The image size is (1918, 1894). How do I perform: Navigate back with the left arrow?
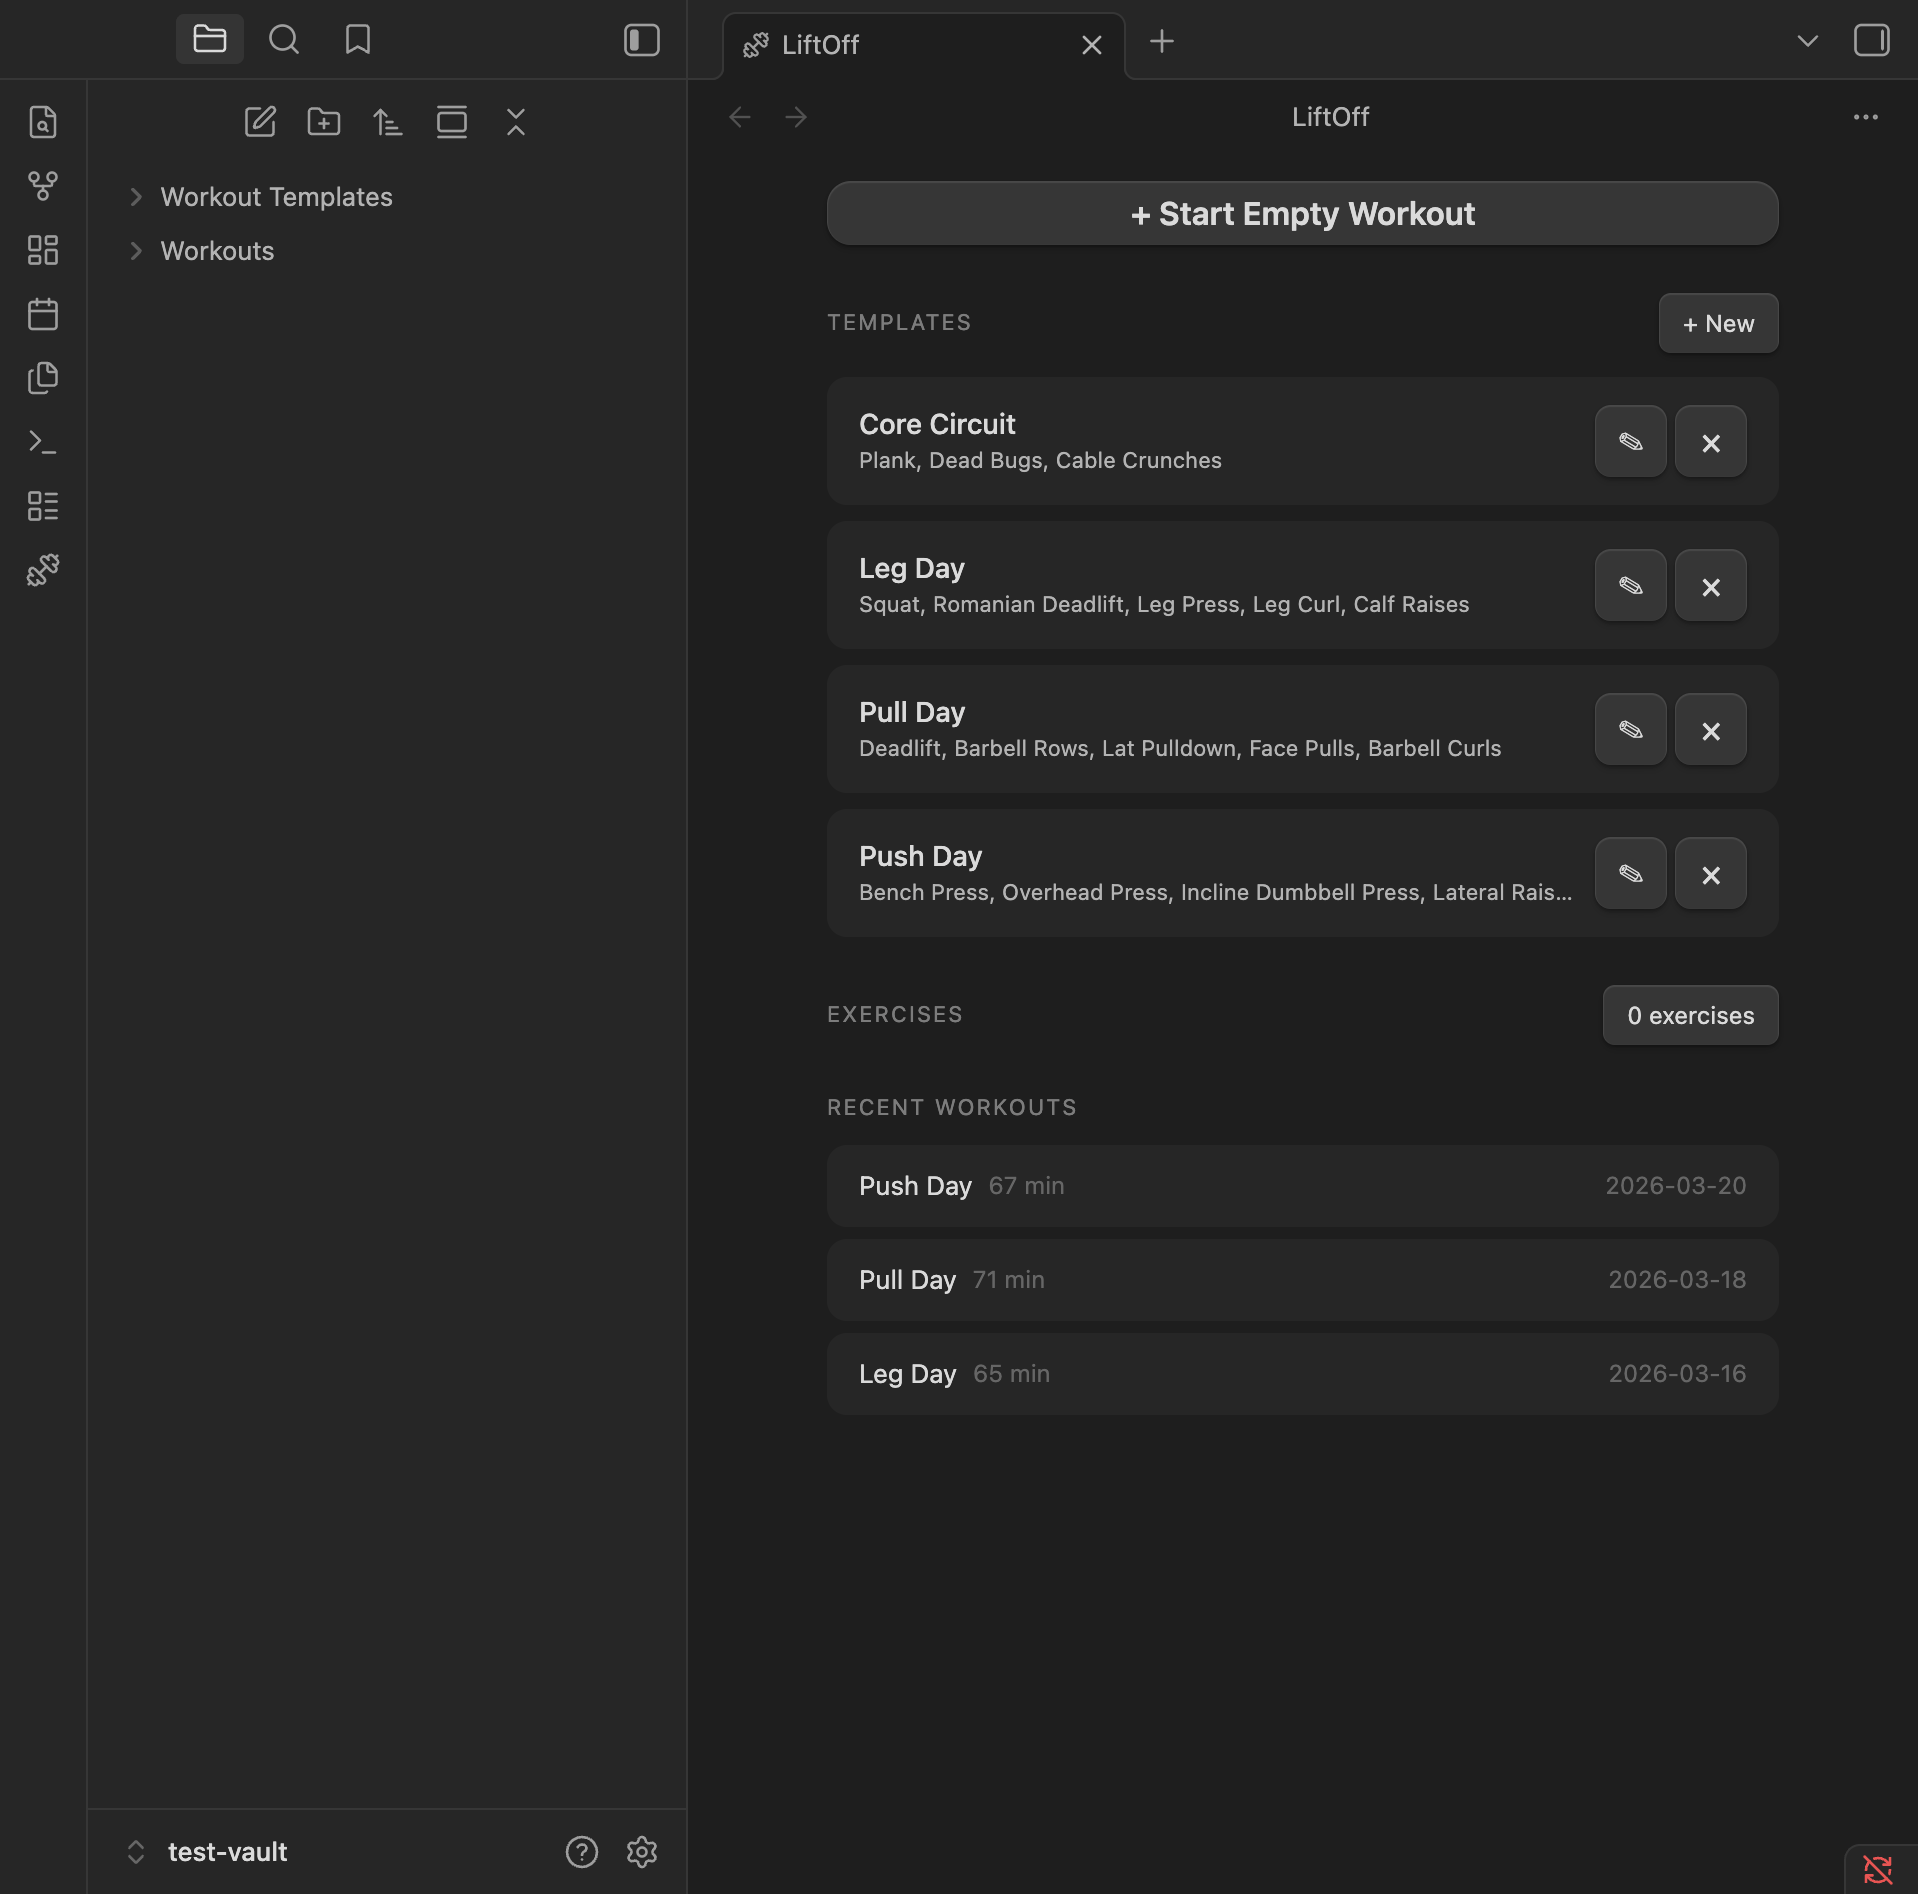coord(740,118)
